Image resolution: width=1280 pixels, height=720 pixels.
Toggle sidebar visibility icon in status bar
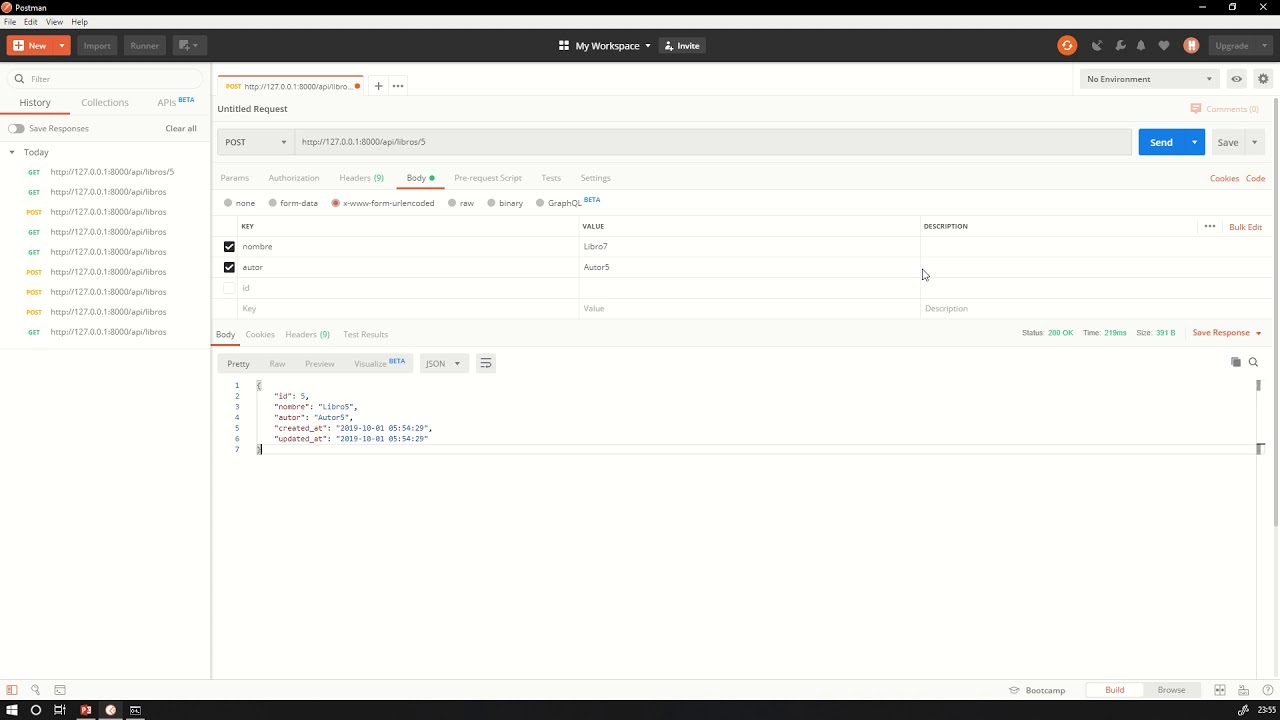12,690
